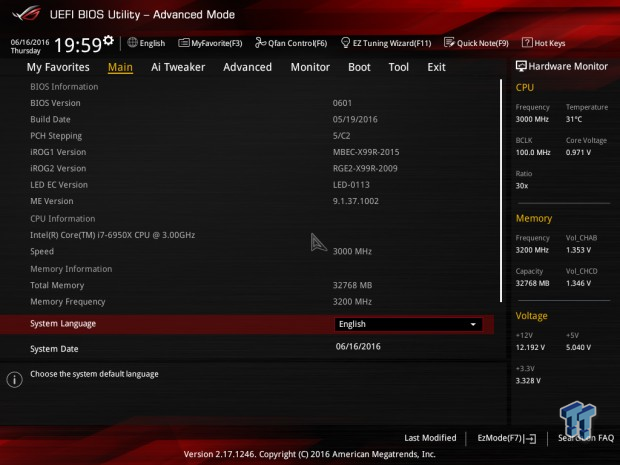This screenshot has width=620, height=465.
Task: Launch EZ Tuning Wizard bulb icon
Action: point(345,42)
